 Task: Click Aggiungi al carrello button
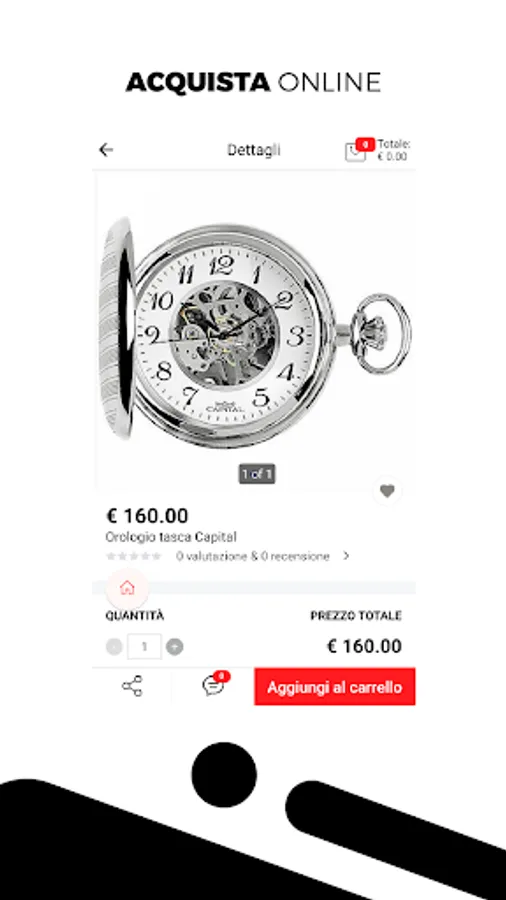[x=335, y=686]
